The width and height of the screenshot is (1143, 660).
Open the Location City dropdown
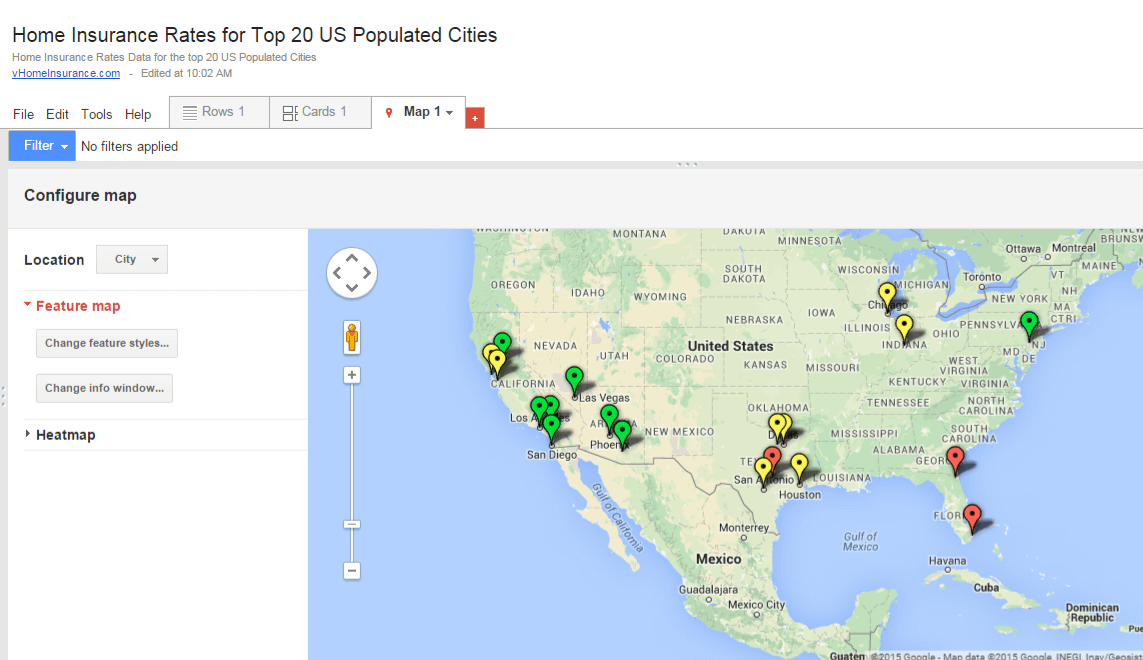pyautogui.click(x=132, y=260)
